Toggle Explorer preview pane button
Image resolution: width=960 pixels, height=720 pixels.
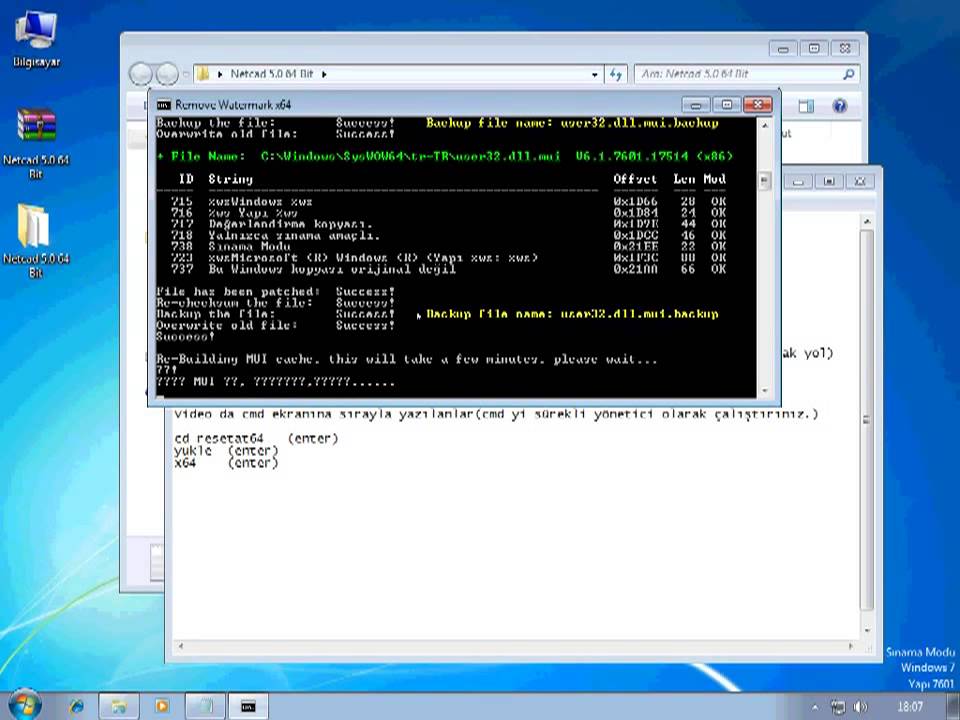click(x=806, y=106)
